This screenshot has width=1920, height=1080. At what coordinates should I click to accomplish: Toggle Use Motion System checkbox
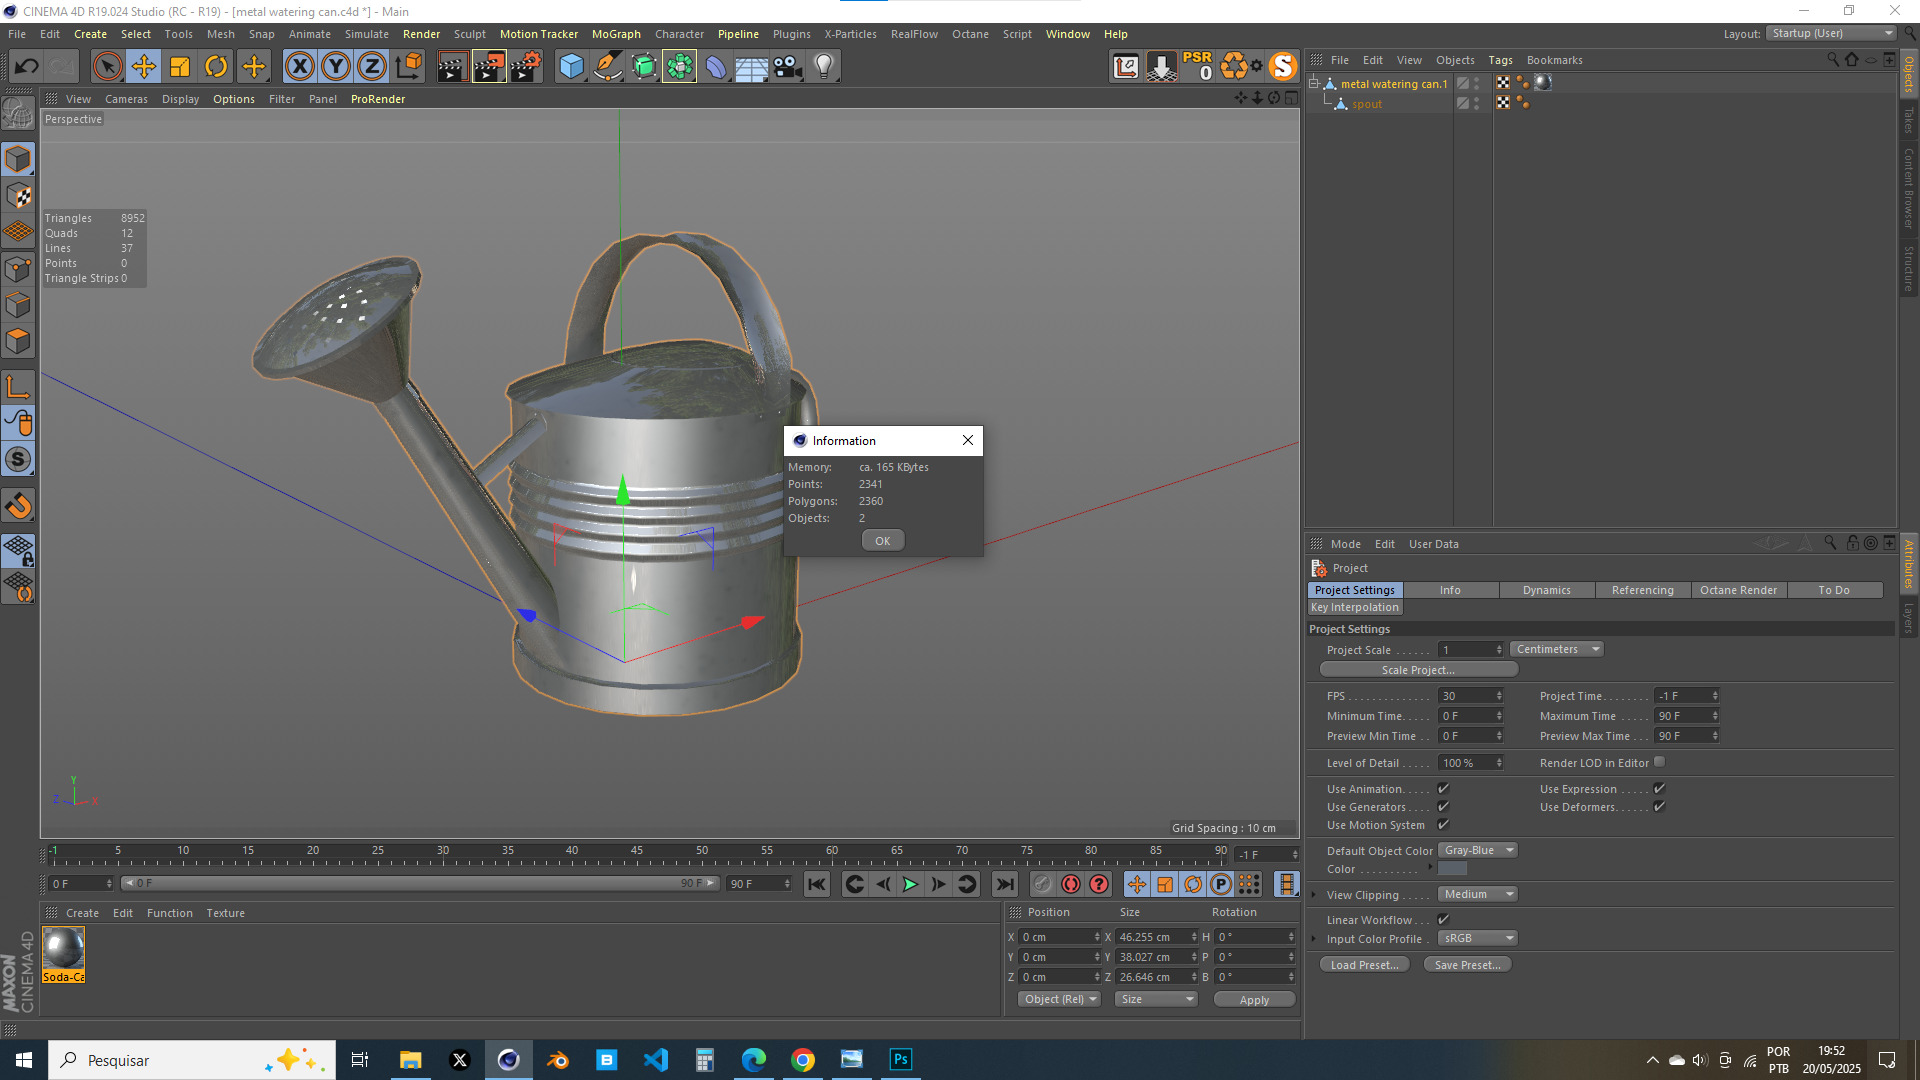point(1443,825)
